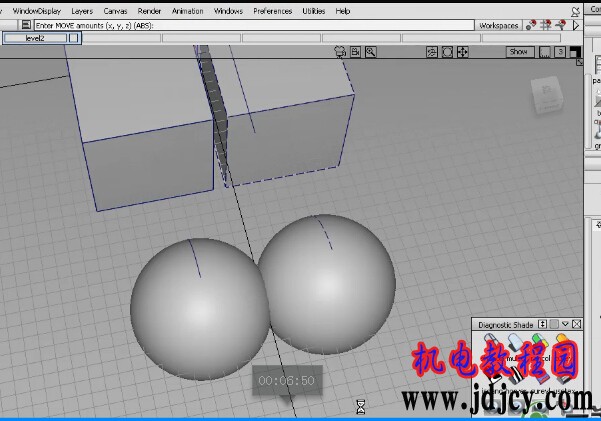The width and height of the screenshot is (601, 421).
Task: Click the tumble camera icon
Action: tap(433, 51)
